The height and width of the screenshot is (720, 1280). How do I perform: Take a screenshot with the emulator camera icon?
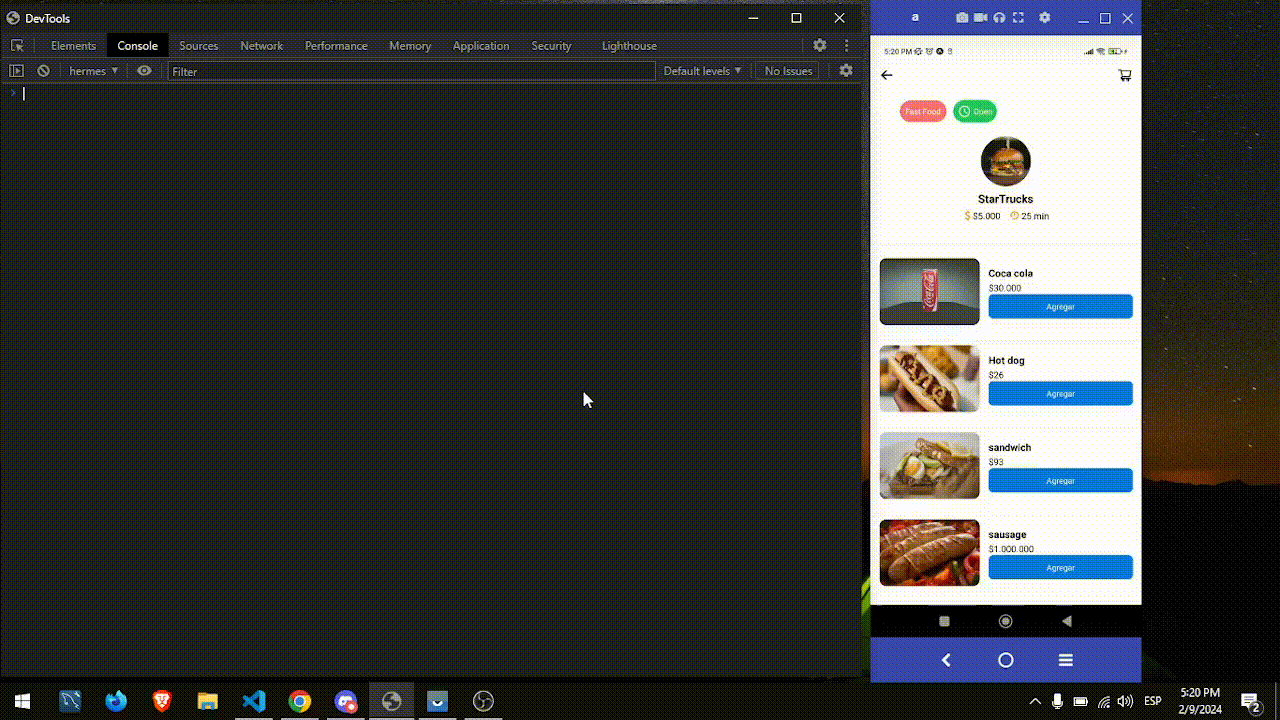click(x=962, y=17)
